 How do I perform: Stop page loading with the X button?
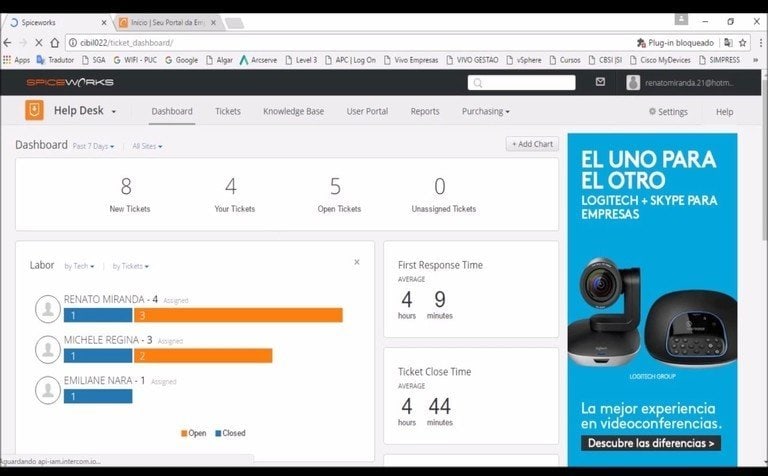coord(39,43)
